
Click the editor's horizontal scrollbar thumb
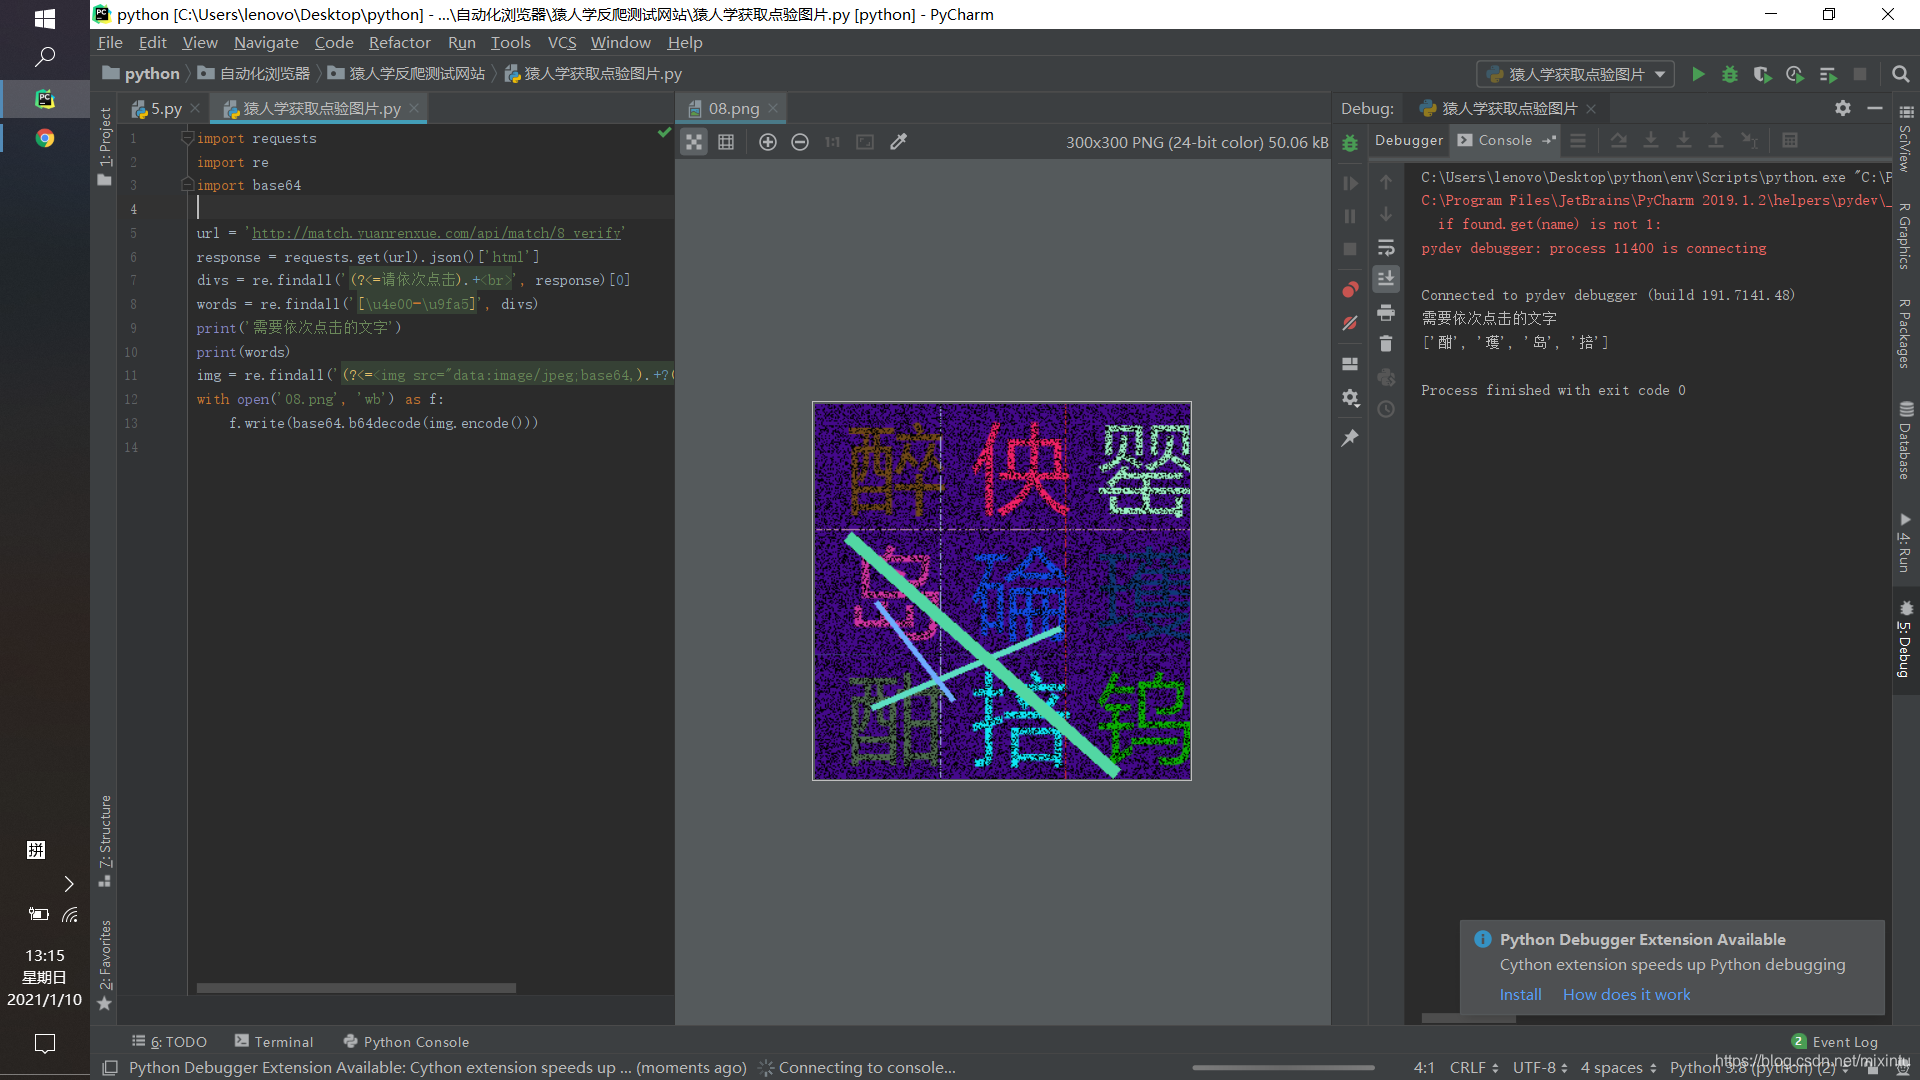coord(356,988)
